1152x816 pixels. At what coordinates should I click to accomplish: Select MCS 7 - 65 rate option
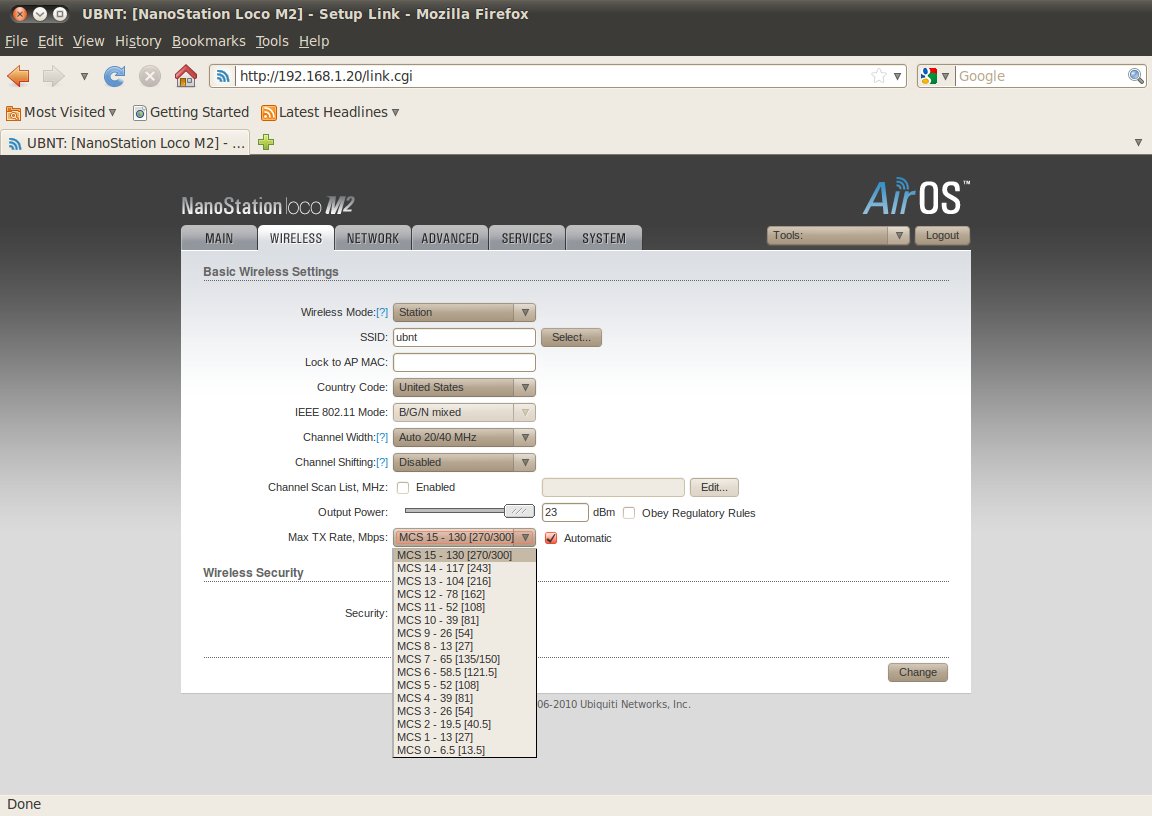point(448,659)
